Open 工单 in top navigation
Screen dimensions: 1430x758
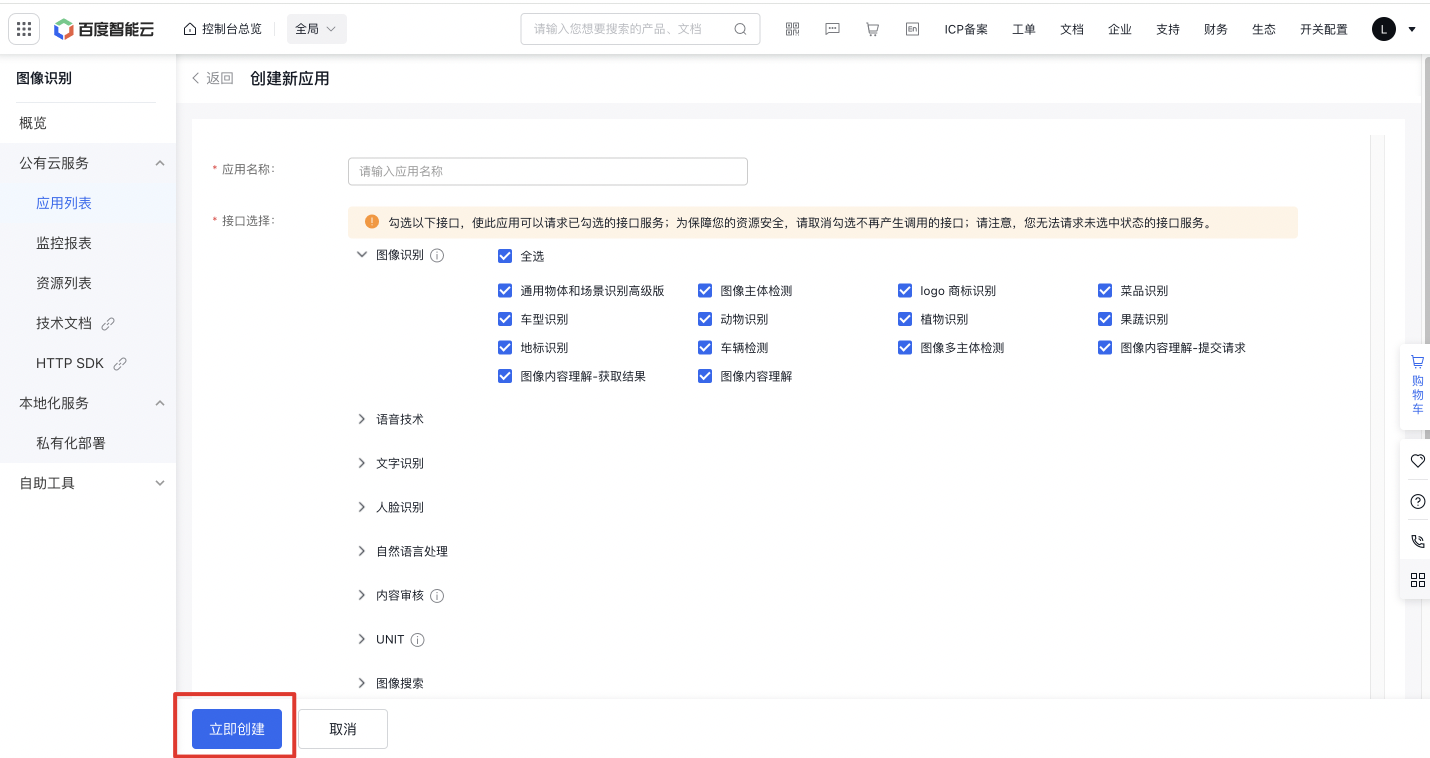click(1024, 29)
